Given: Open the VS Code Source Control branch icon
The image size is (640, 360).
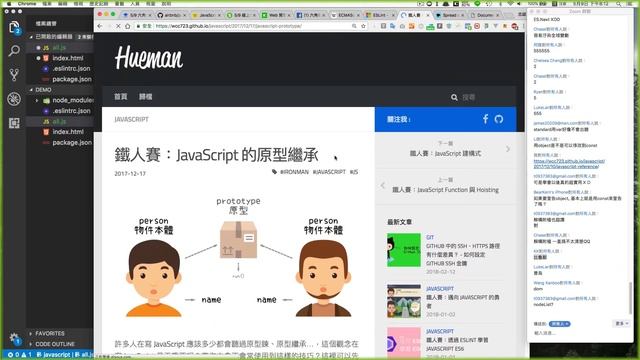Looking at the screenshot, I should [14, 75].
